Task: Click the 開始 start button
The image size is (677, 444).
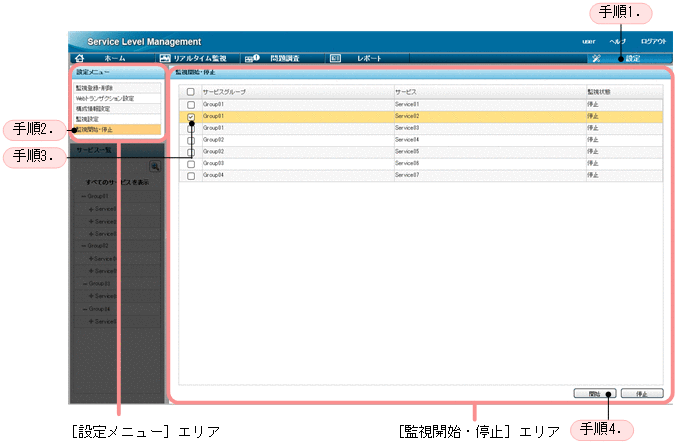Action: (x=595, y=393)
